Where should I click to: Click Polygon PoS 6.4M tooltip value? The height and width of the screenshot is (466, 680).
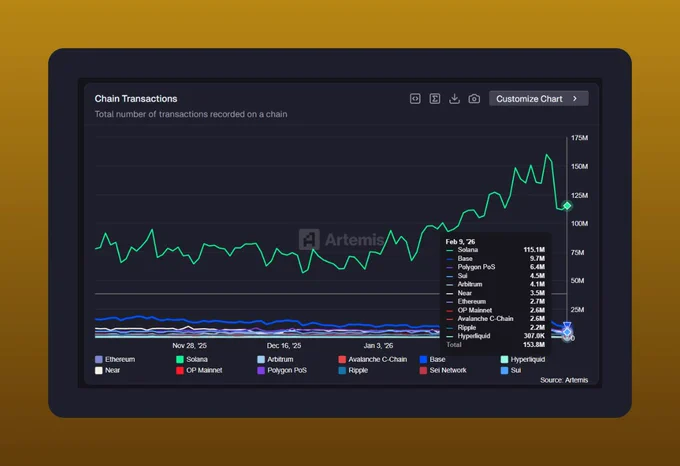point(537,267)
